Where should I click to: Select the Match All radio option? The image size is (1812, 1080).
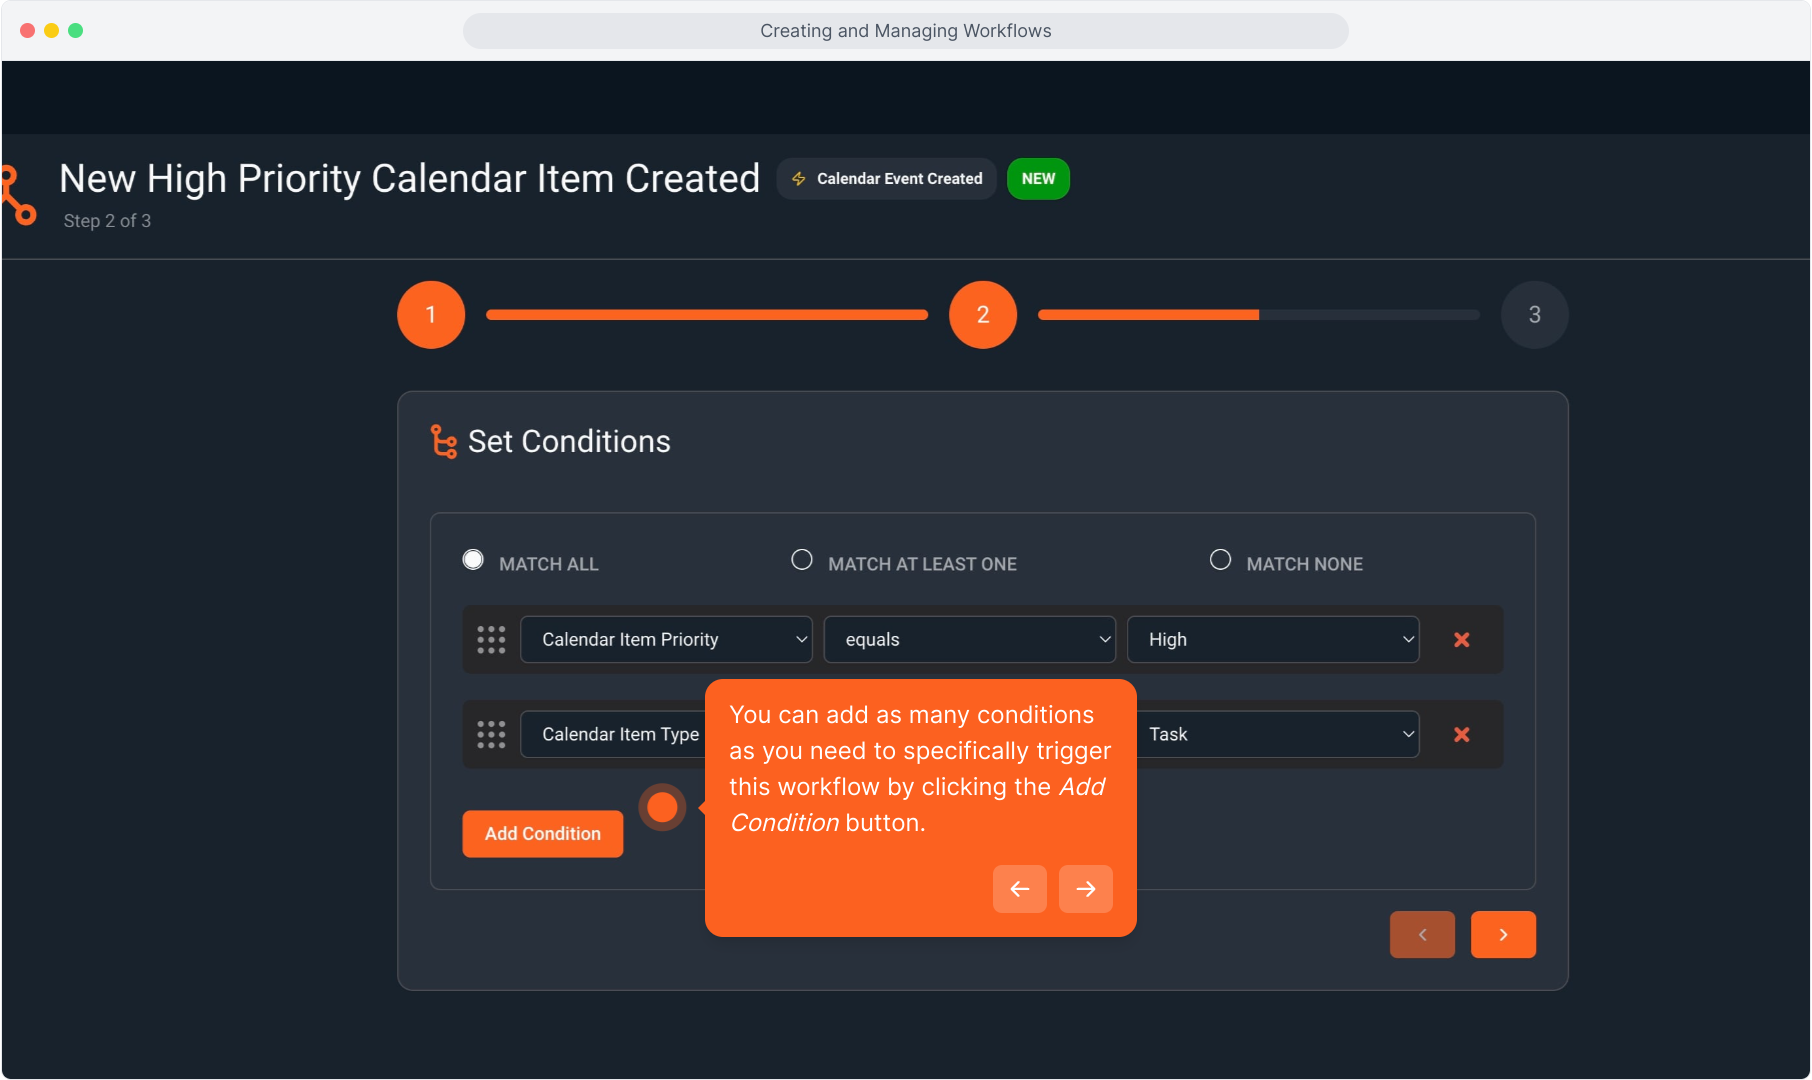pos(473,560)
